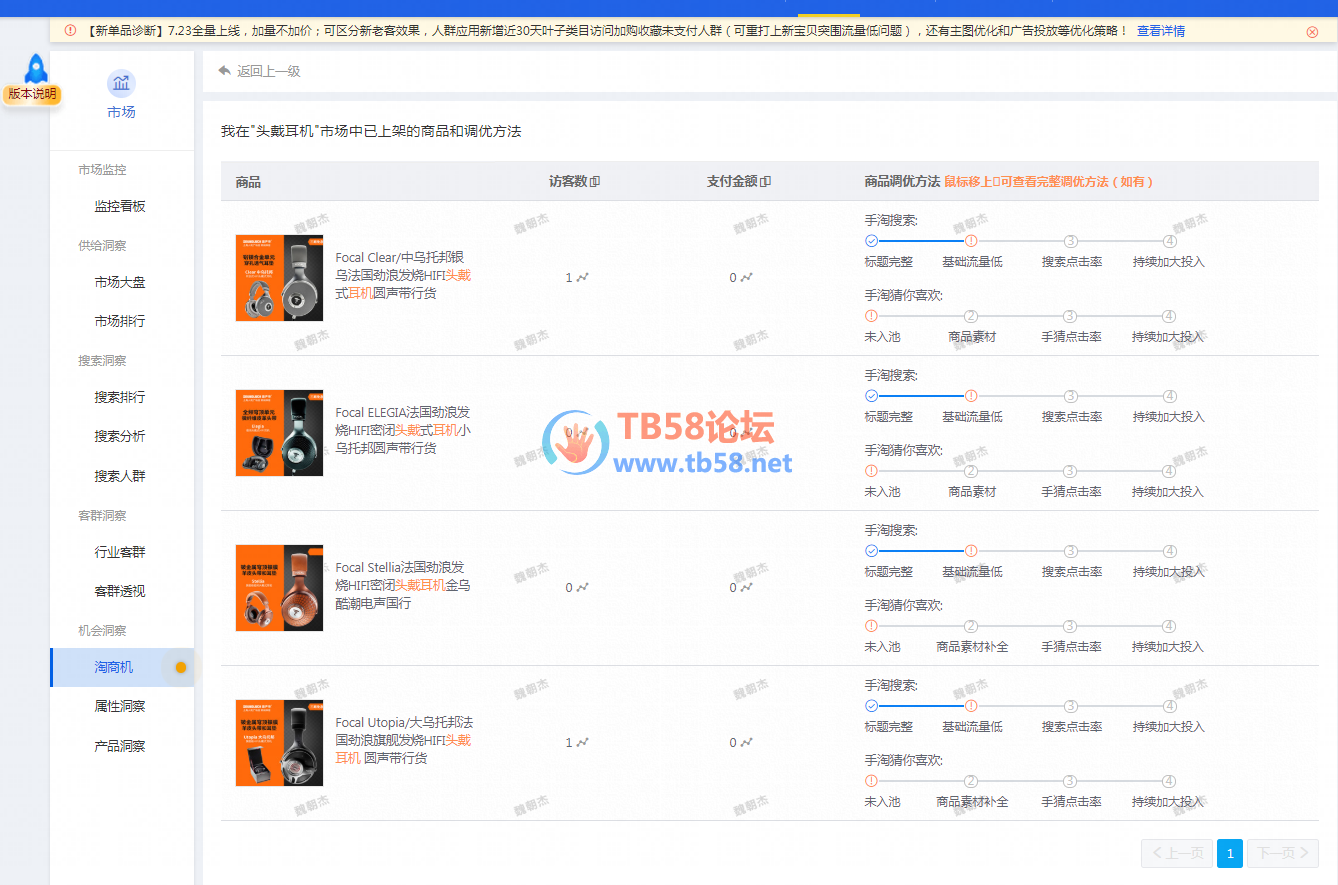Open the Focal ELEGIA product title
Screen dimensions: 1338x885
403,430
